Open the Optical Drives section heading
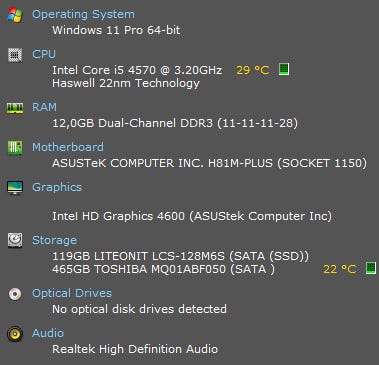 pos(72,293)
